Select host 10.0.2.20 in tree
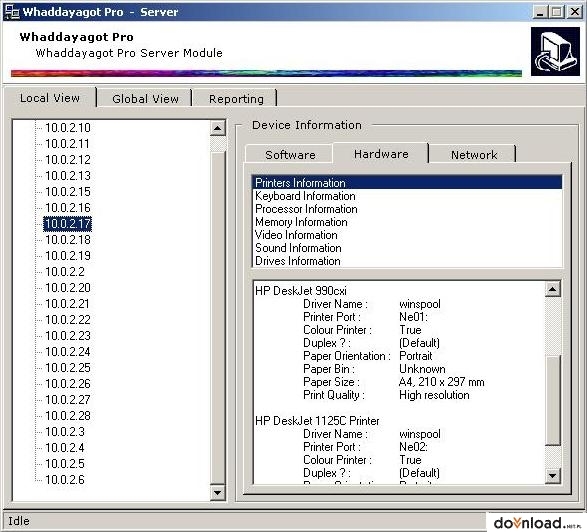The image size is (587, 532). [68, 288]
